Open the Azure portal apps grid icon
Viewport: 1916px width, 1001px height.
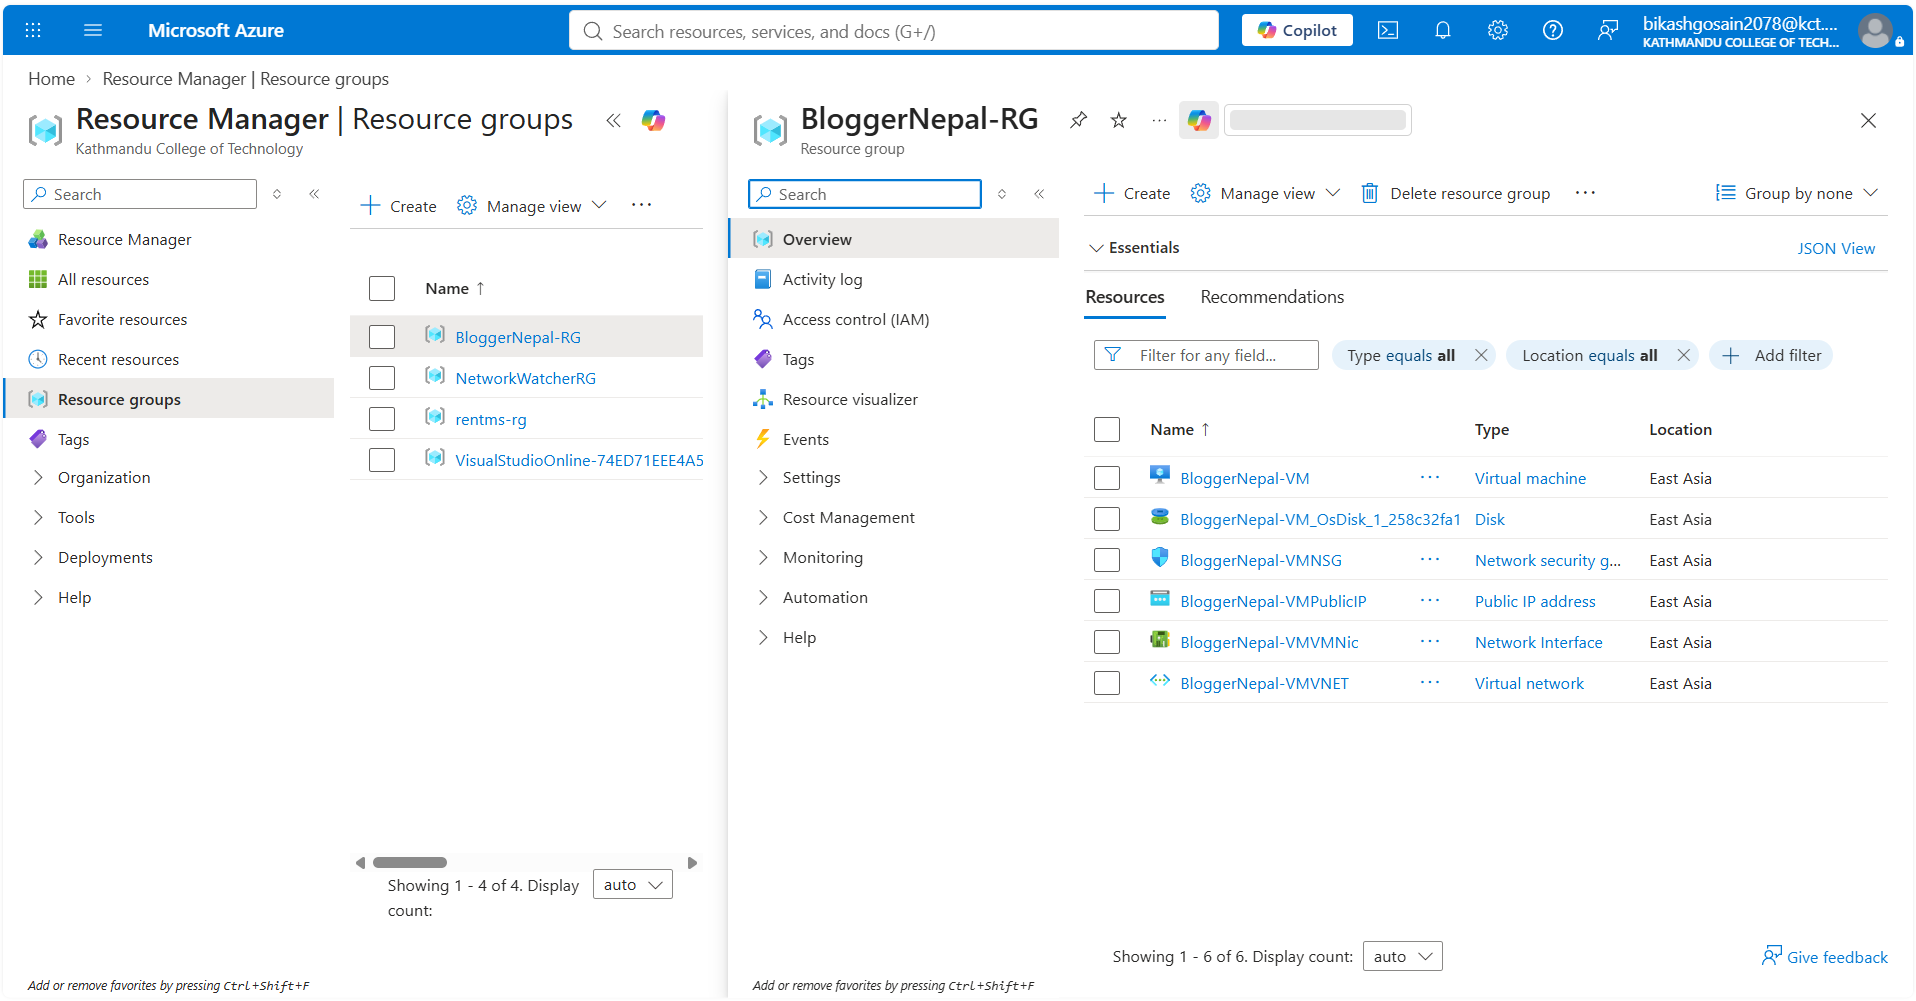[33, 30]
